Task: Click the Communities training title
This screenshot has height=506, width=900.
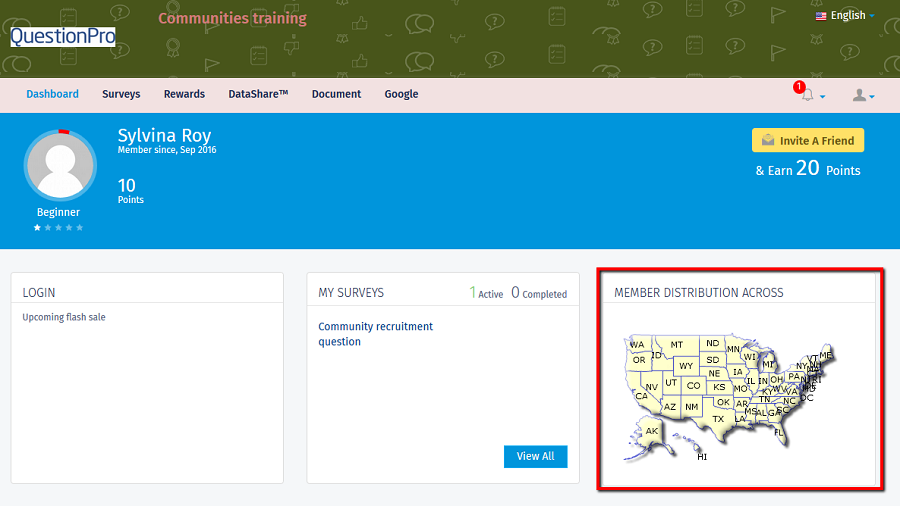Action: 232,18
